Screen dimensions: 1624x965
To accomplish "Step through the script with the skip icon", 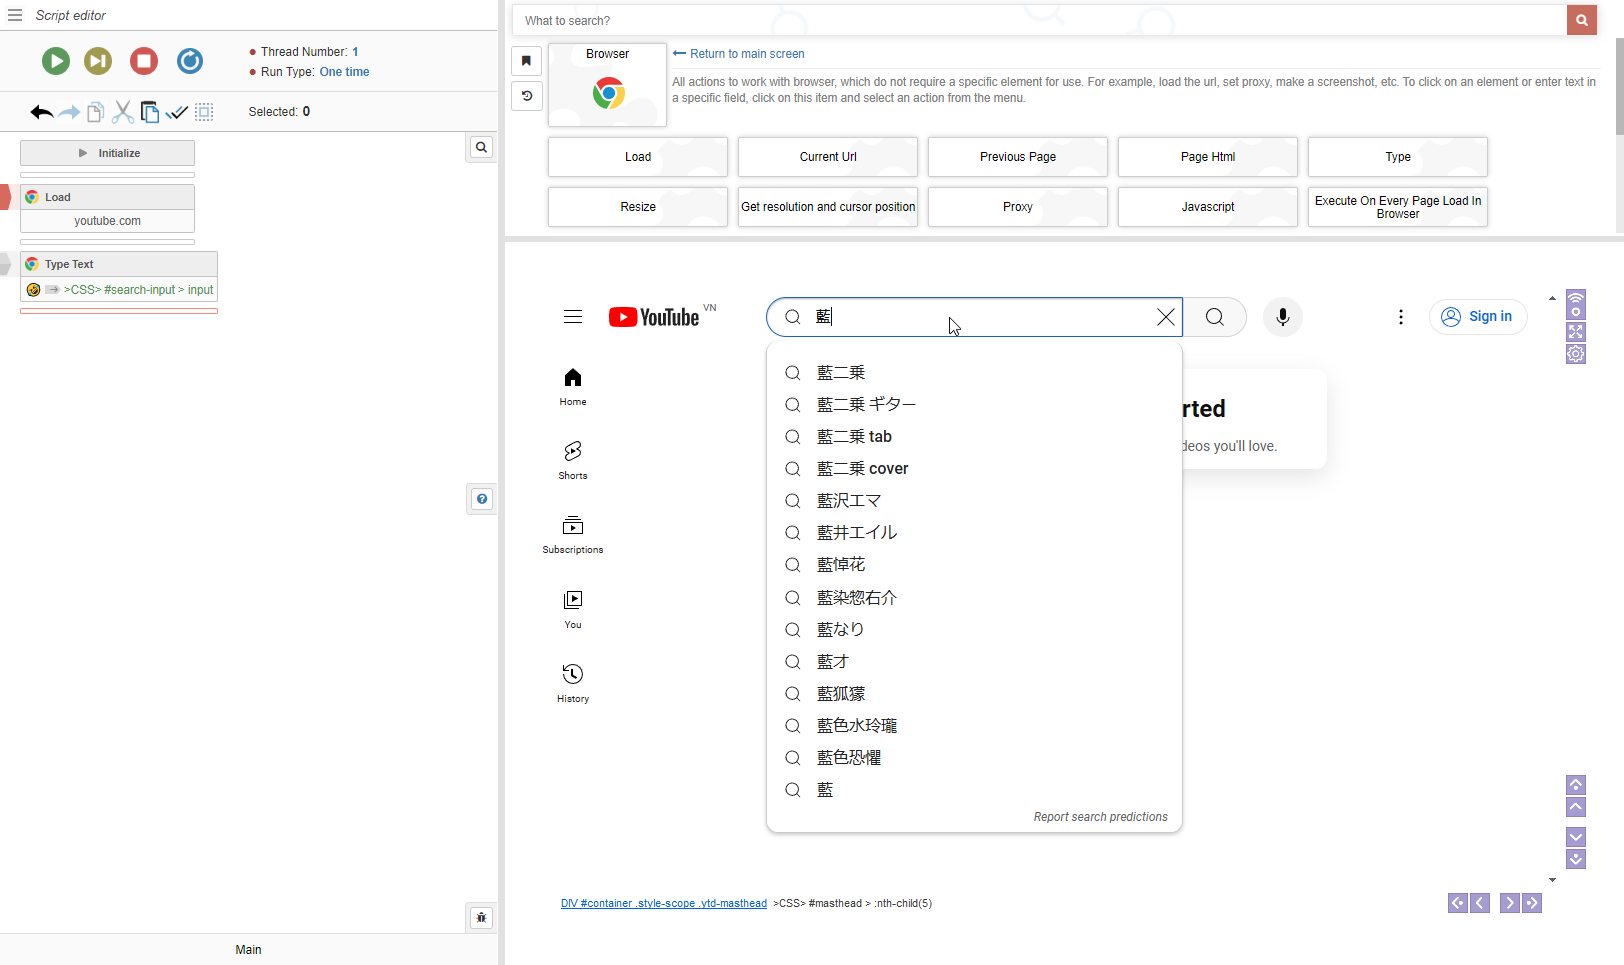I will (98, 61).
